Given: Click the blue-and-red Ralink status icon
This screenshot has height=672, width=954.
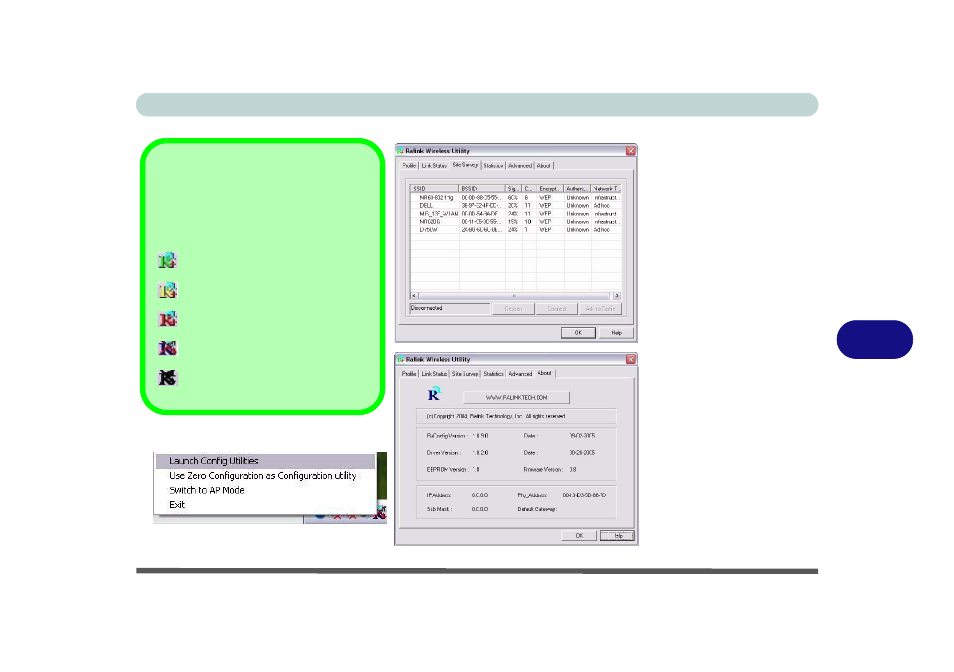Looking at the screenshot, I should [167, 348].
